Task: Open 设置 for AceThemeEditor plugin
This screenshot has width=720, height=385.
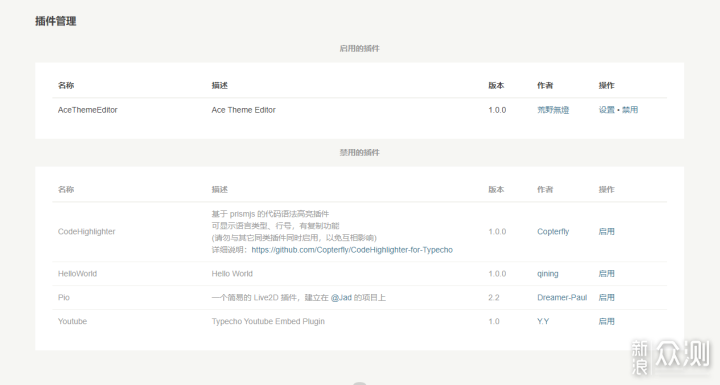Action: [x=606, y=110]
